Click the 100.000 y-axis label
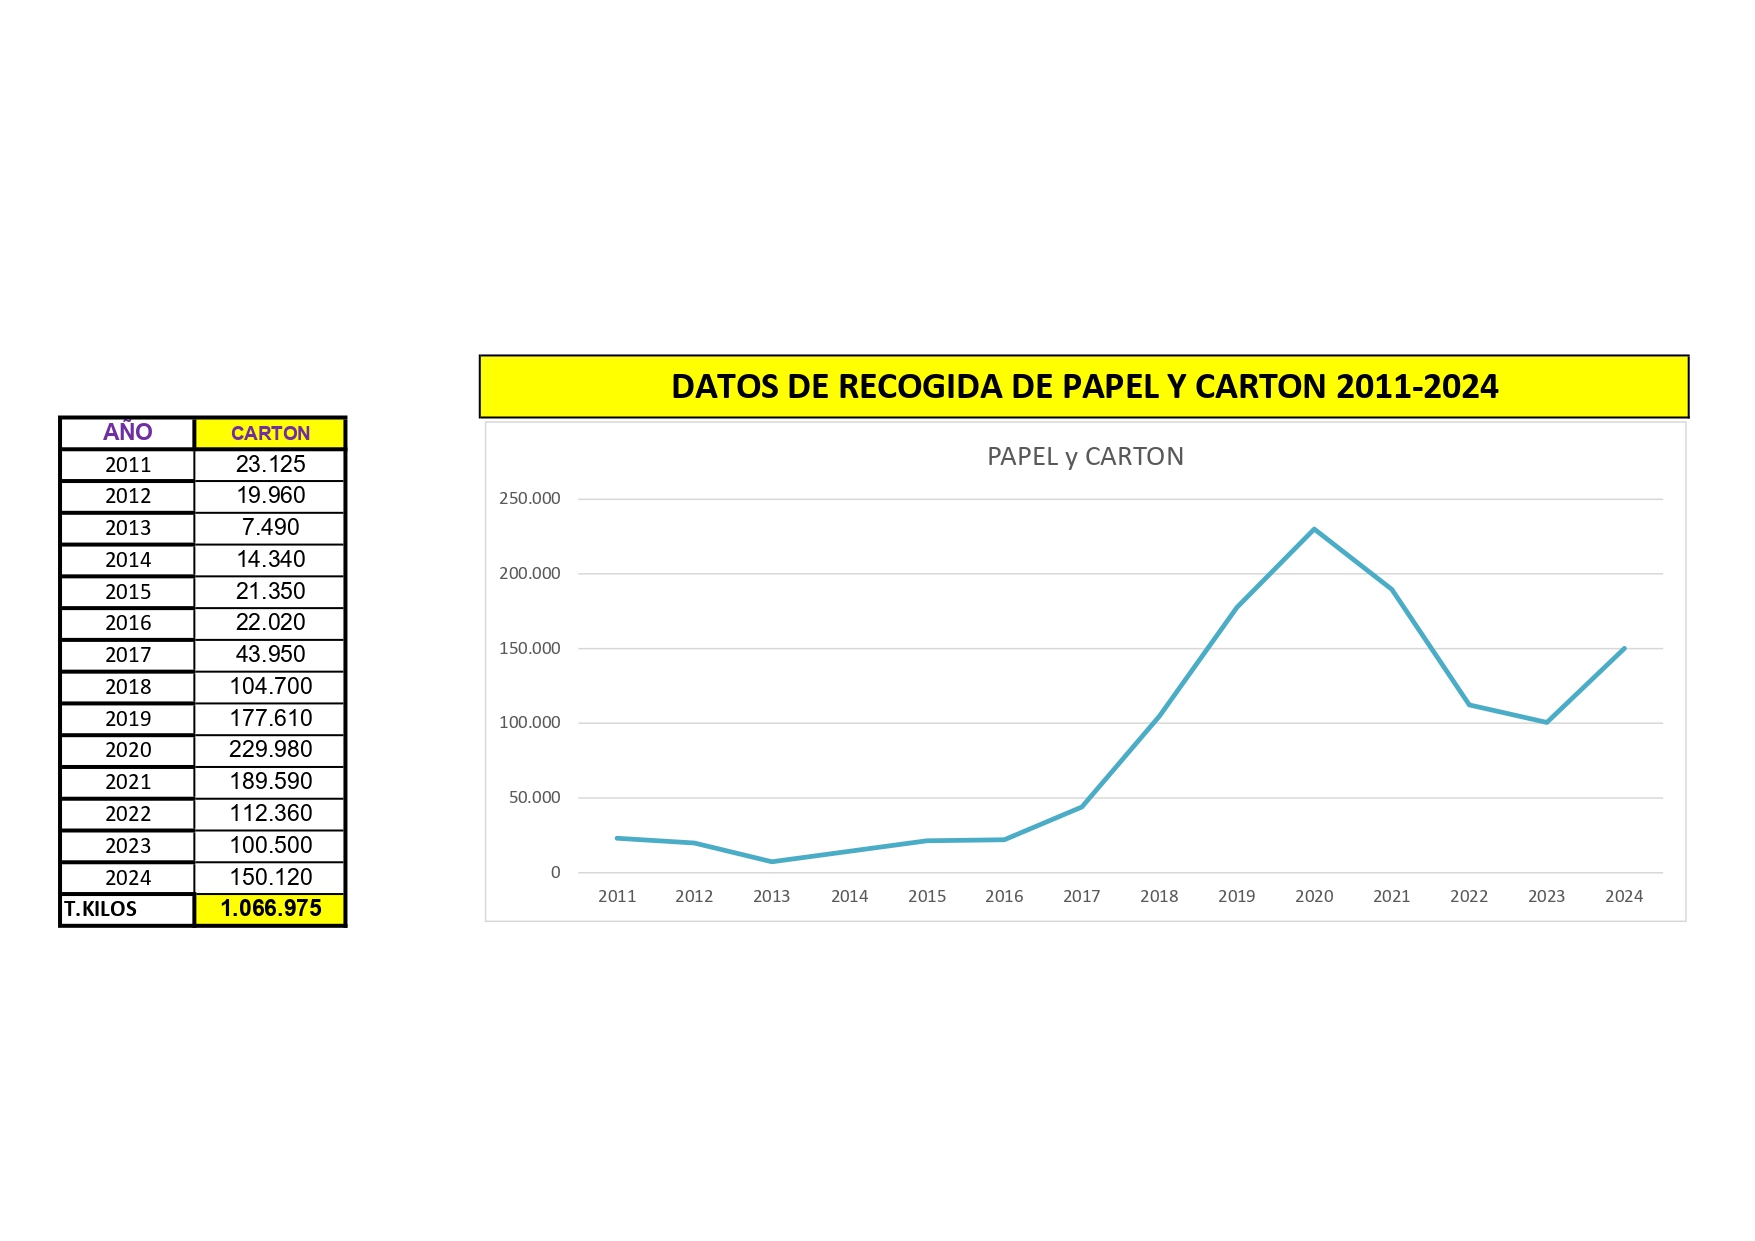The width and height of the screenshot is (1755, 1241). pos(530,723)
